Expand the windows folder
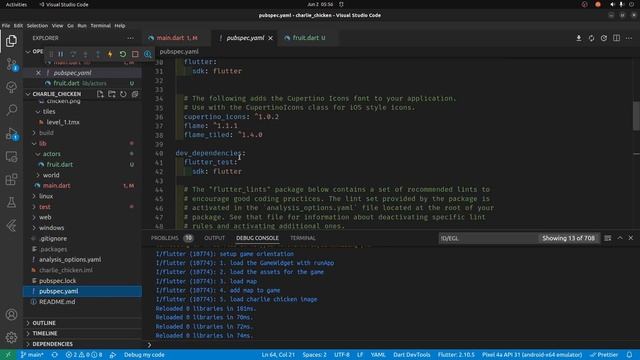The width and height of the screenshot is (640, 360). pos(34,228)
